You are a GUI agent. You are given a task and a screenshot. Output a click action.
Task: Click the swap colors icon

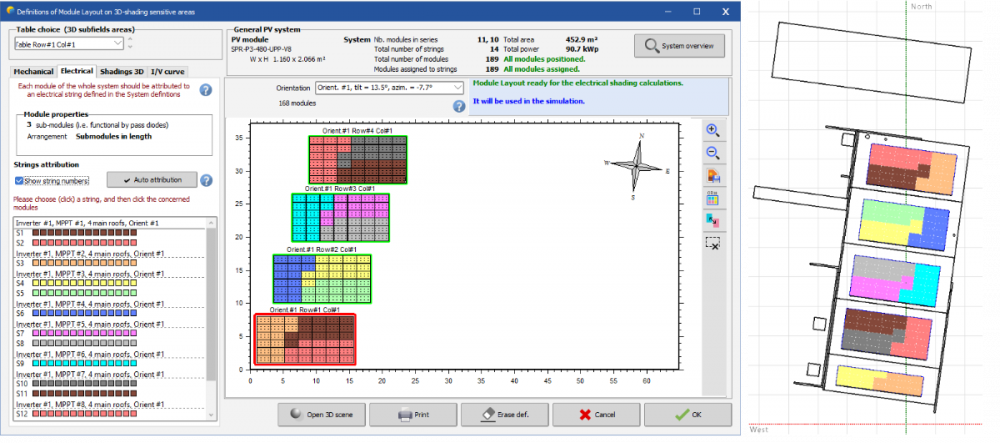712,219
